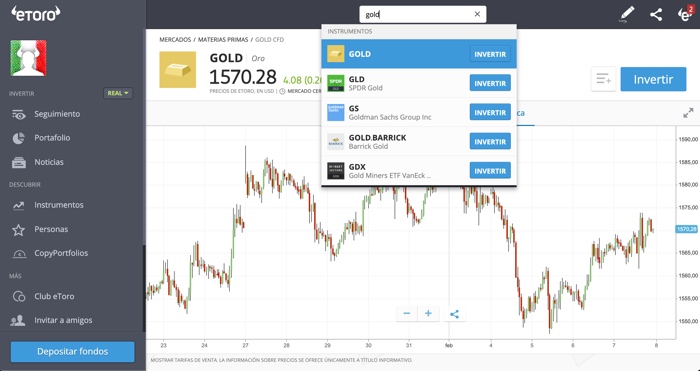The width and height of the screenshot is (700, 371).
Task: Select the GLD SPDR Gold result
Action: 419,83
